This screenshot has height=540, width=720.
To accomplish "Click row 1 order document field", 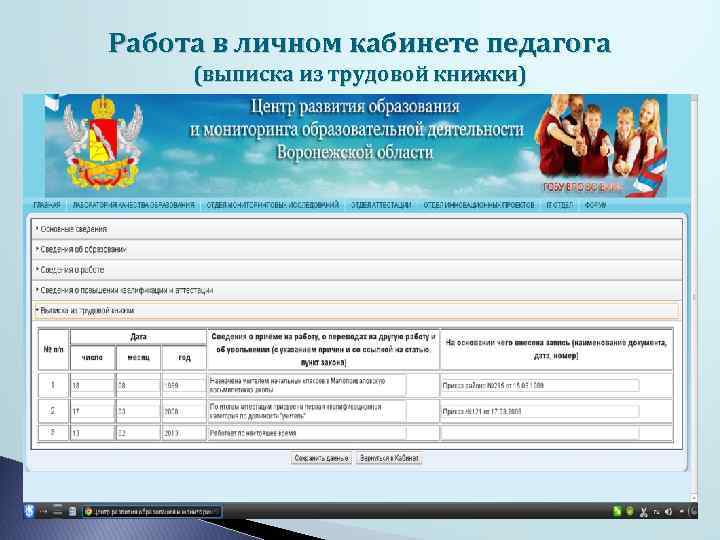I will click(540, 385).
